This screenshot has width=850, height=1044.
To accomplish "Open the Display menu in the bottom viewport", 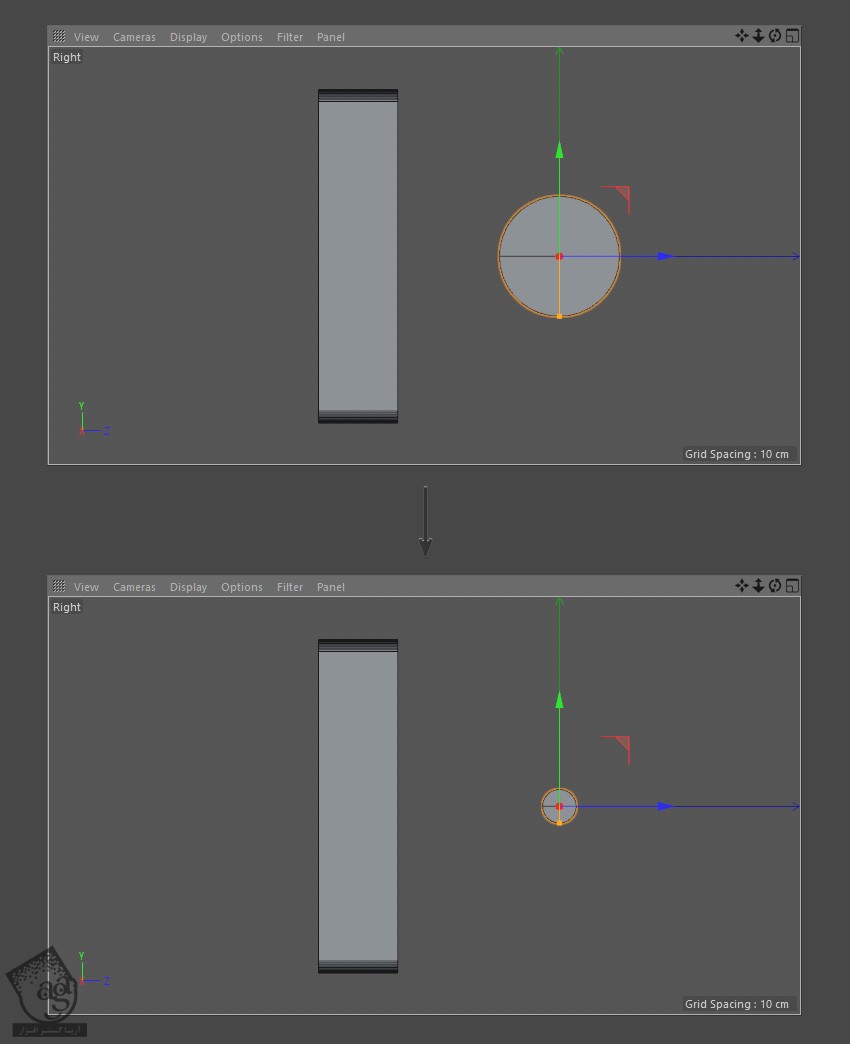I will click(188, 587).
